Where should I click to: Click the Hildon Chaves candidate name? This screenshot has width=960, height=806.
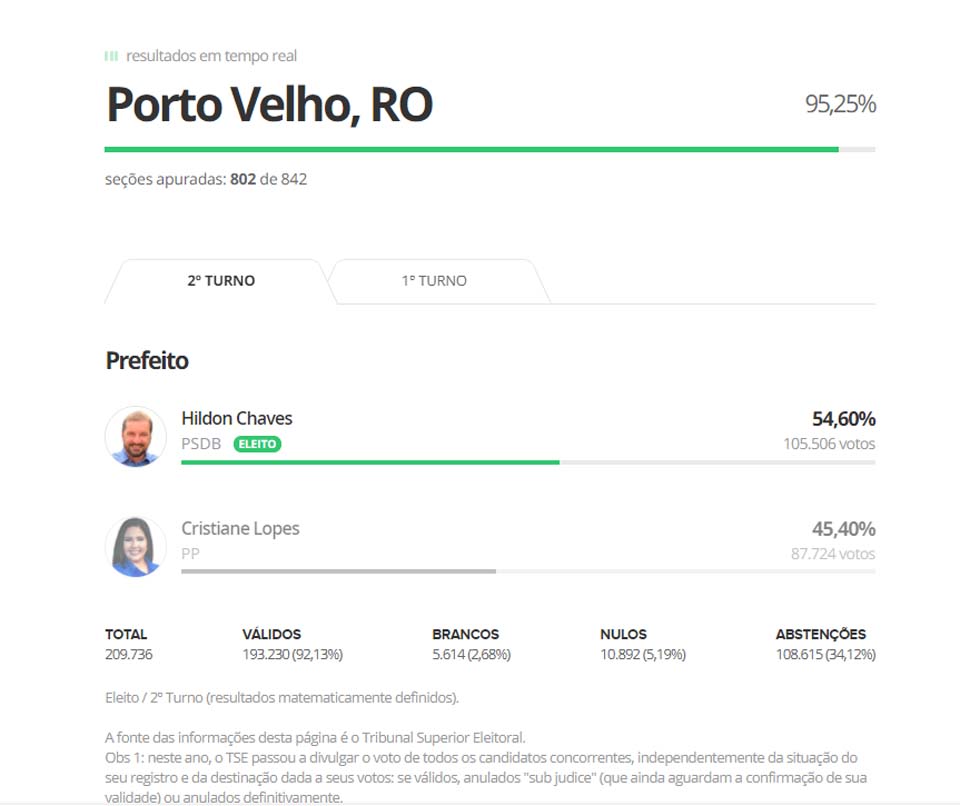point(237,418)
